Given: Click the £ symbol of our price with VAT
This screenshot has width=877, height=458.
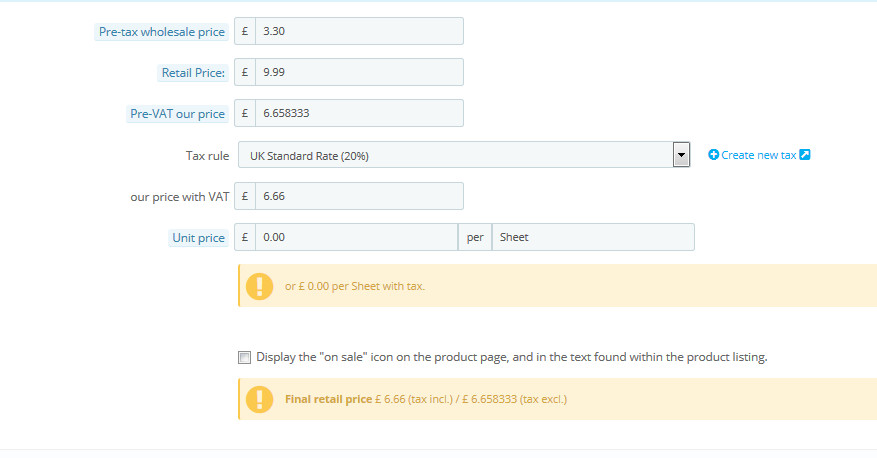Looking at the screenshot, I should point(245,196).
